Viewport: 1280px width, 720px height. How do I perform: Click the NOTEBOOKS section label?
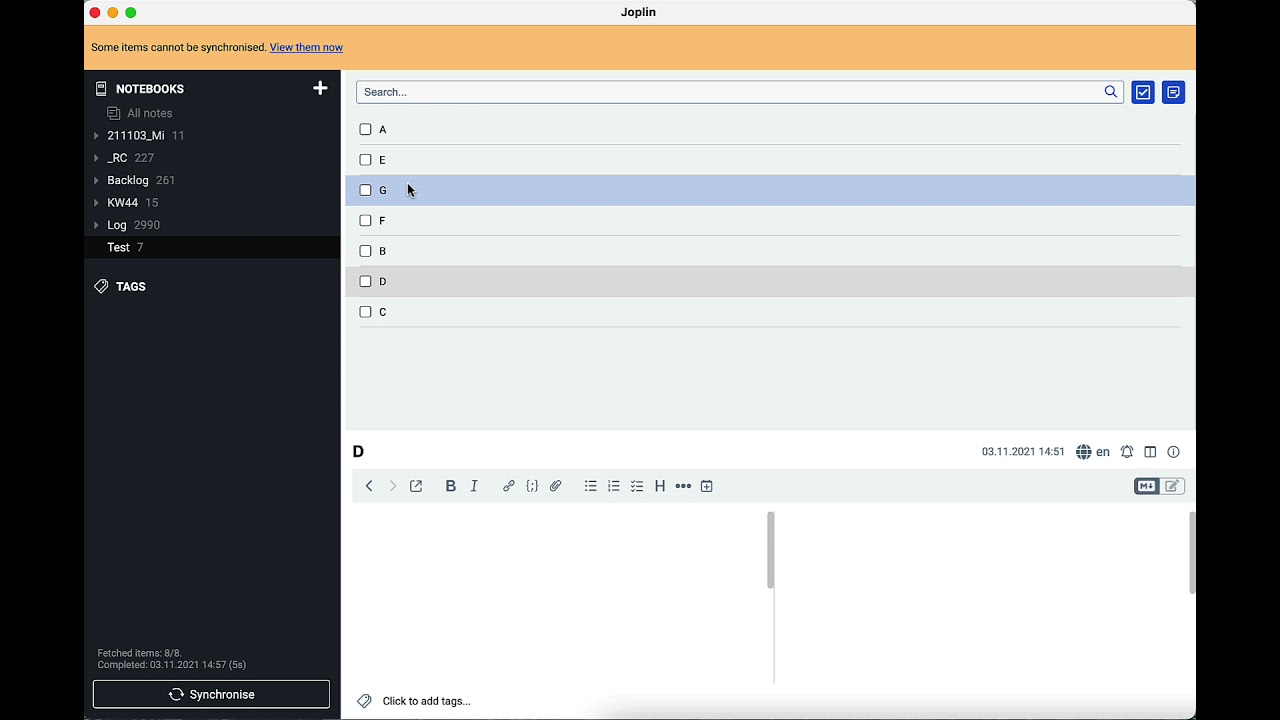point(150,89)
